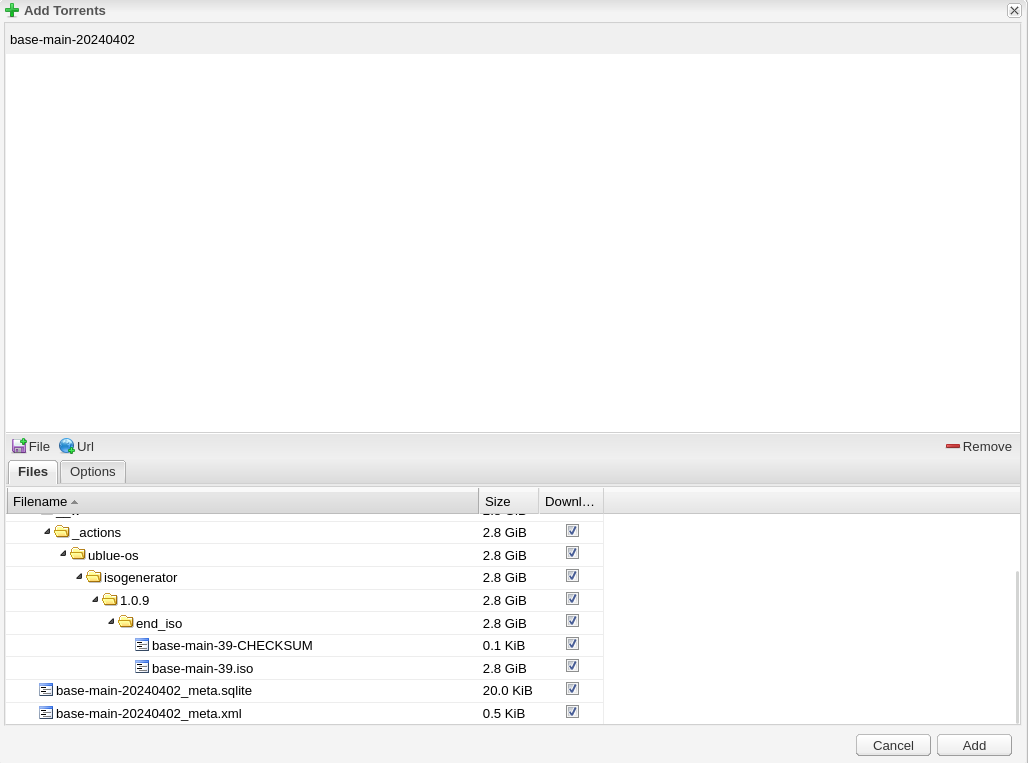
Task: Uncheck download for _actions folder
Action: (x=572, y=531)
